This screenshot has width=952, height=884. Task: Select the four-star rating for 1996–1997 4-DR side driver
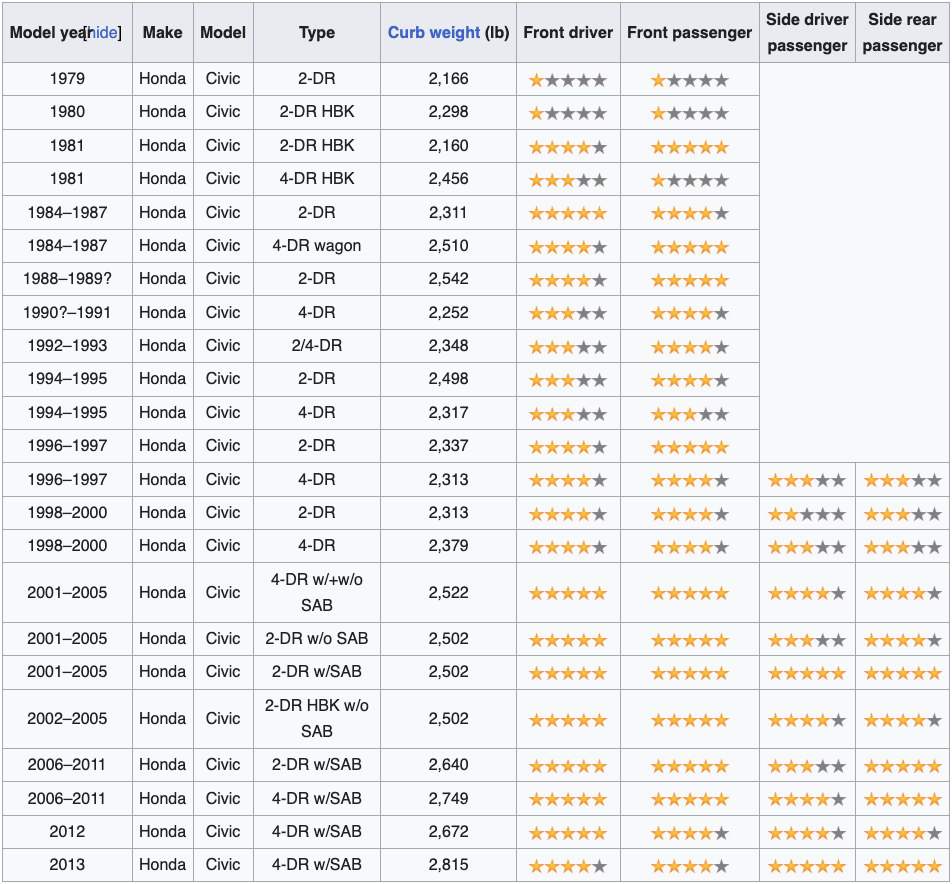[806, 479]
